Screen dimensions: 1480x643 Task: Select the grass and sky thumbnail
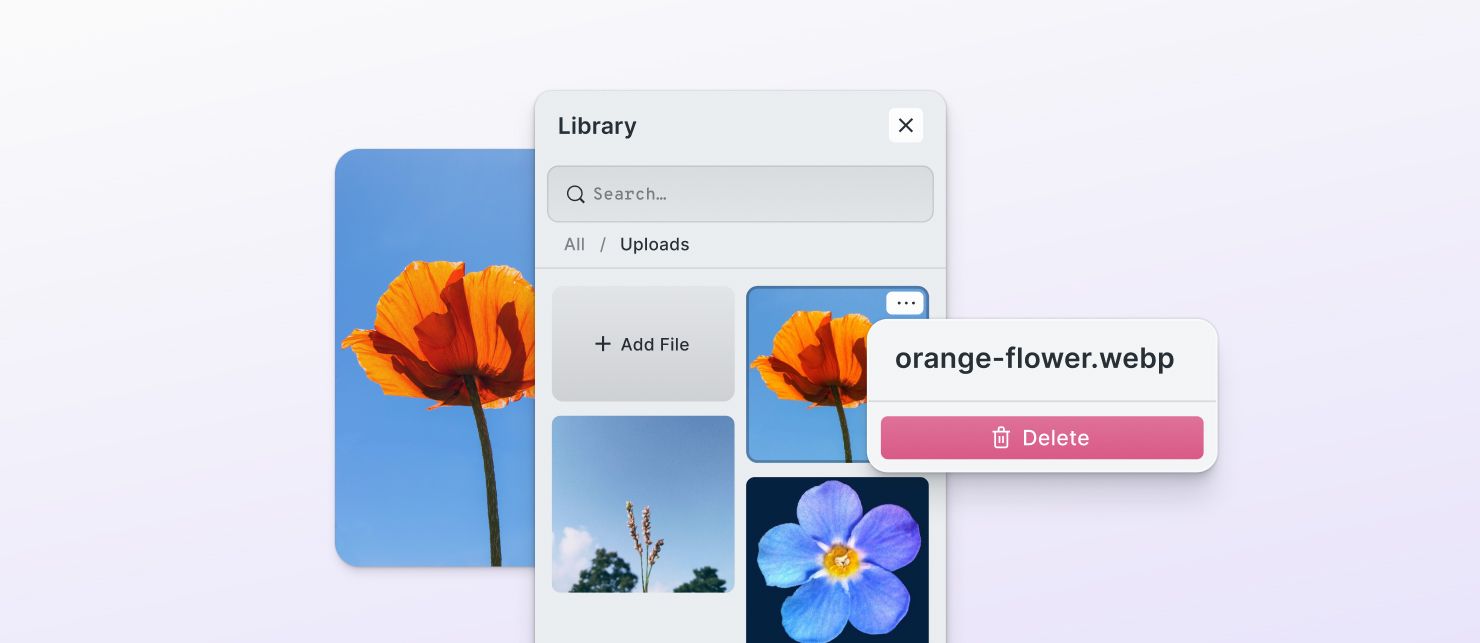(643, 504)
